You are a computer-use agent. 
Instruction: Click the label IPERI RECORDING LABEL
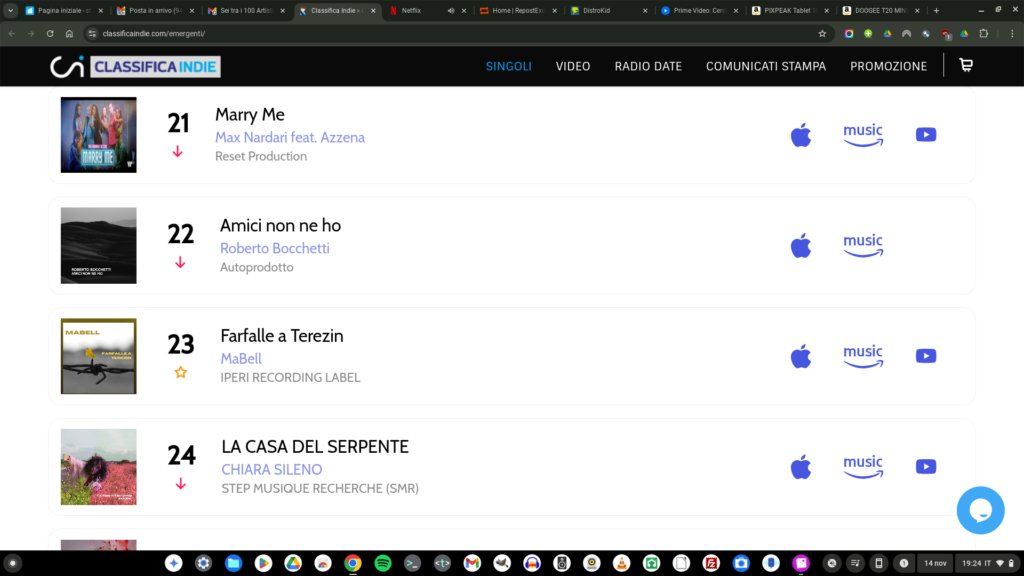(x=290, y=377)
